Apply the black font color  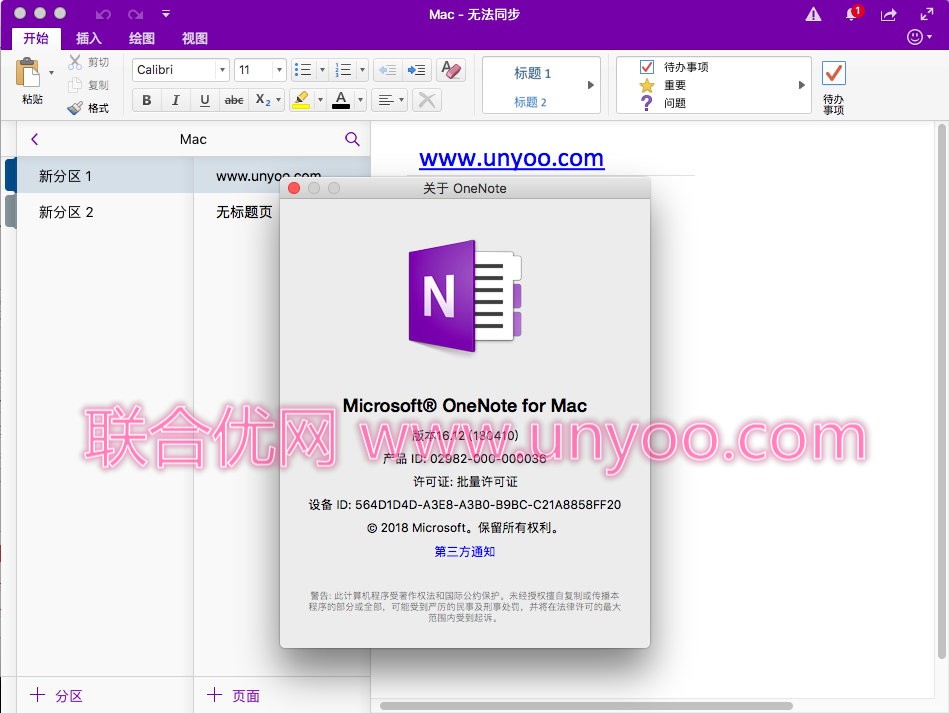[341, 100]
